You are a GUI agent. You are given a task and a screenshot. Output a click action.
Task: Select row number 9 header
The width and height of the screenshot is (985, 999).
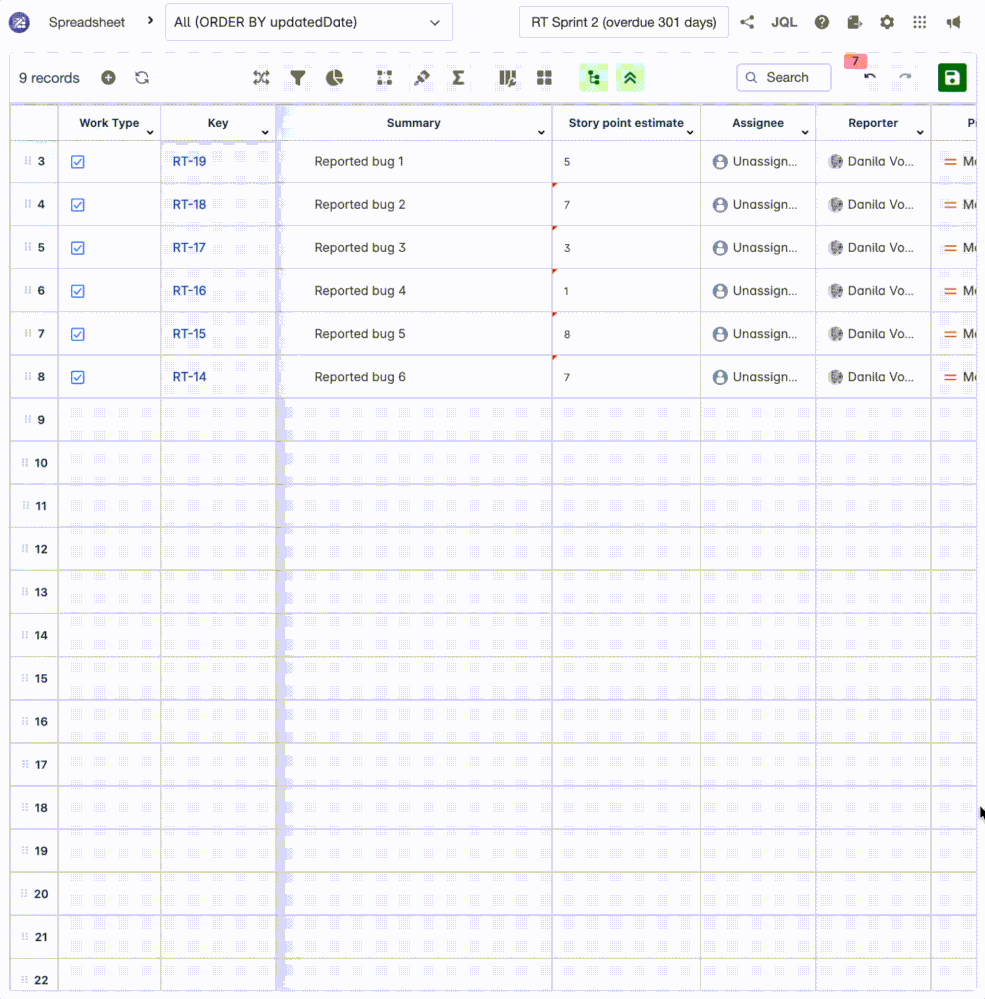point(34,420)
